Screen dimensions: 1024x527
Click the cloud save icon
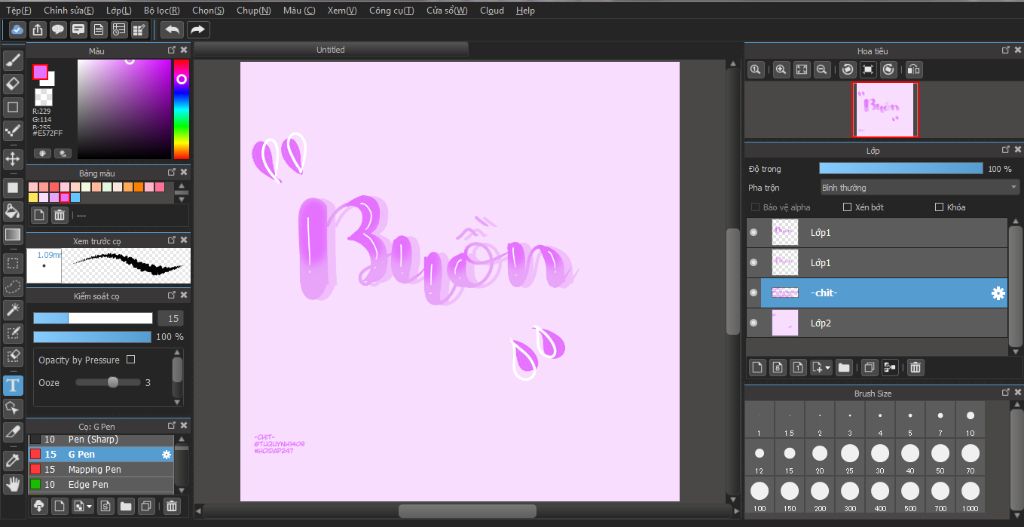tap(17, 29)
